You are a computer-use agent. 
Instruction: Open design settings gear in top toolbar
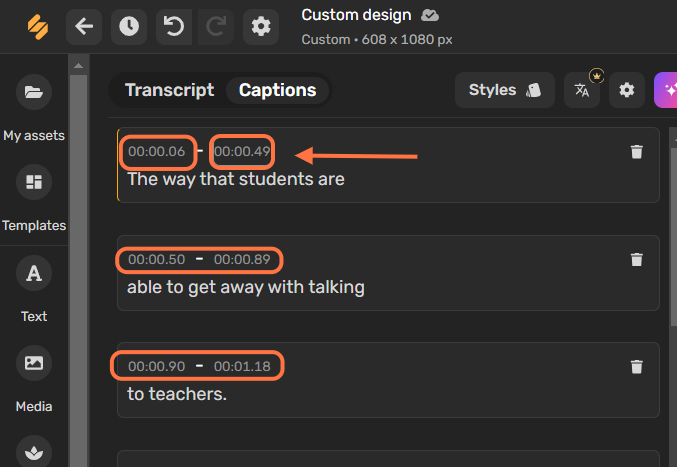261,27
